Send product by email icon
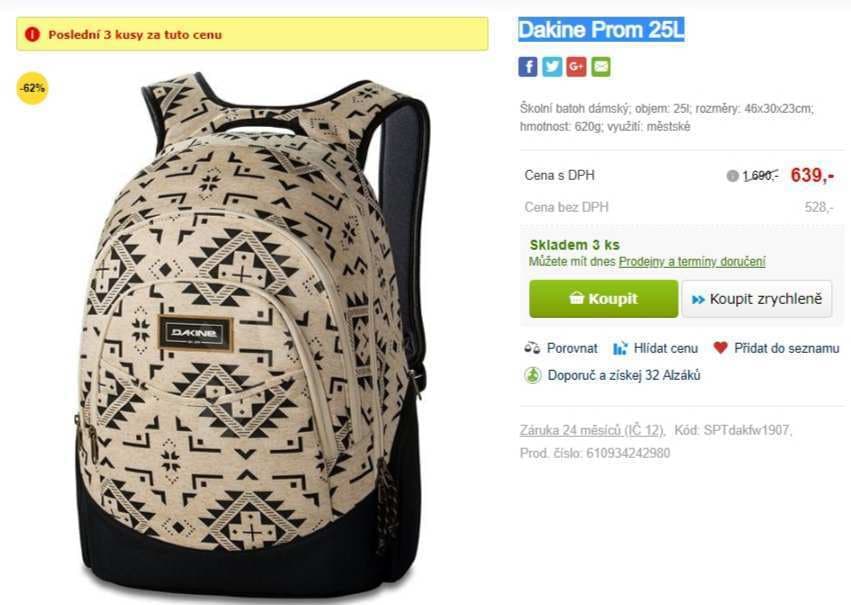The image size is (851, 605). 601,67
